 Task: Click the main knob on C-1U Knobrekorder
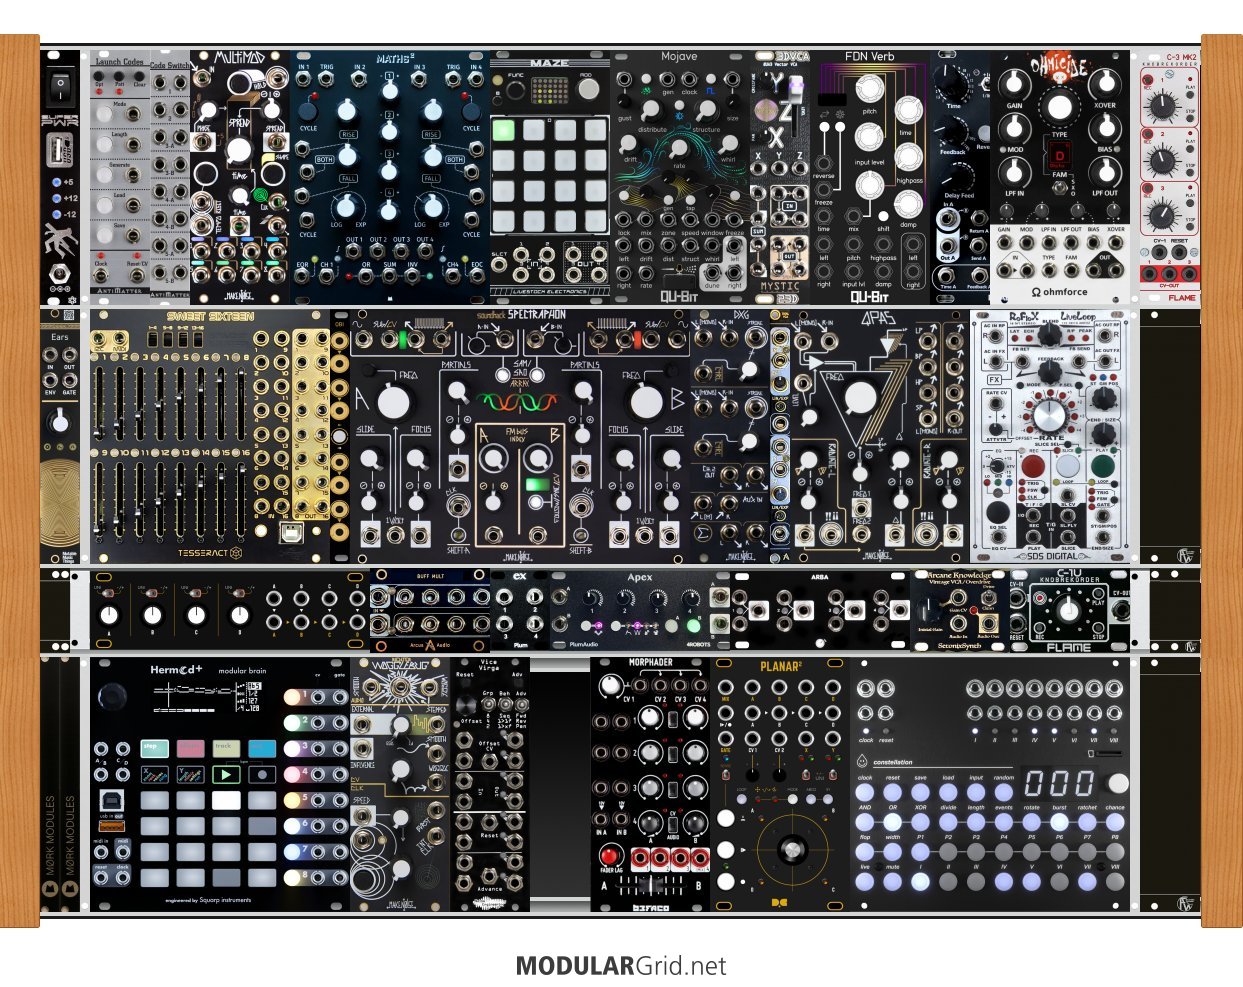(x=1068, y=610)
